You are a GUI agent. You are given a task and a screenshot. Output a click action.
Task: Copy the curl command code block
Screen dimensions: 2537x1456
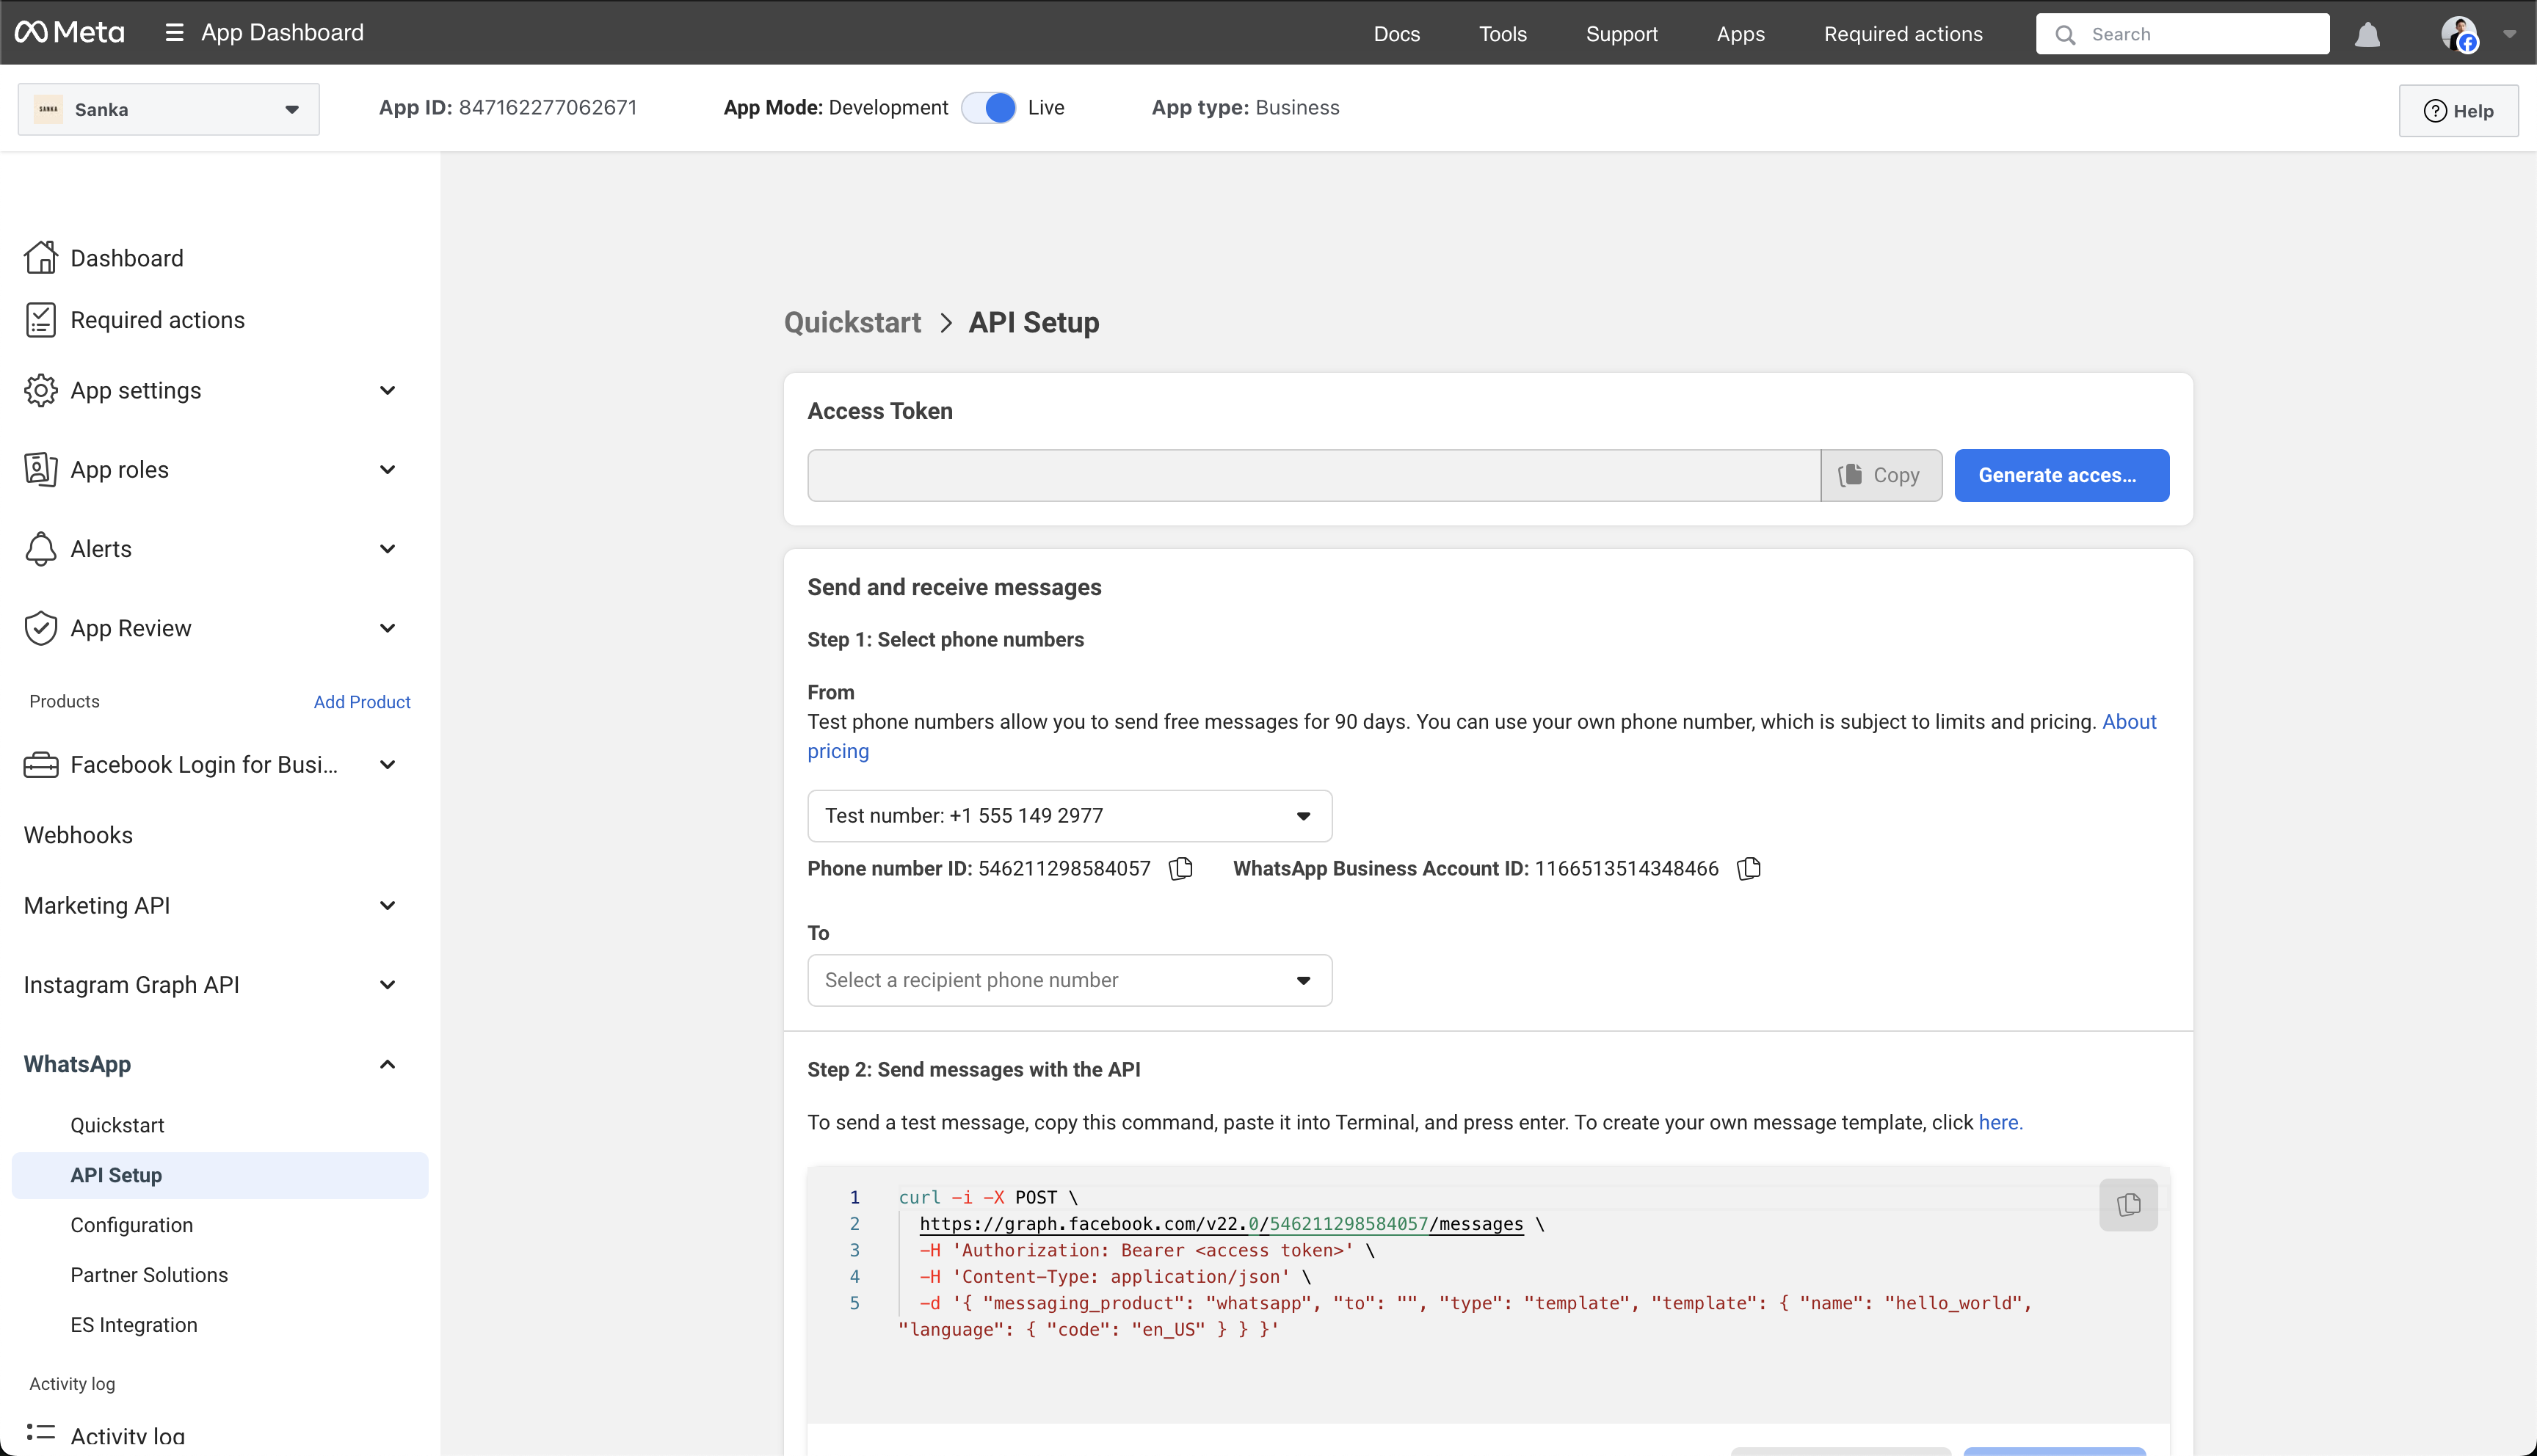[x=2128, y=1204]
